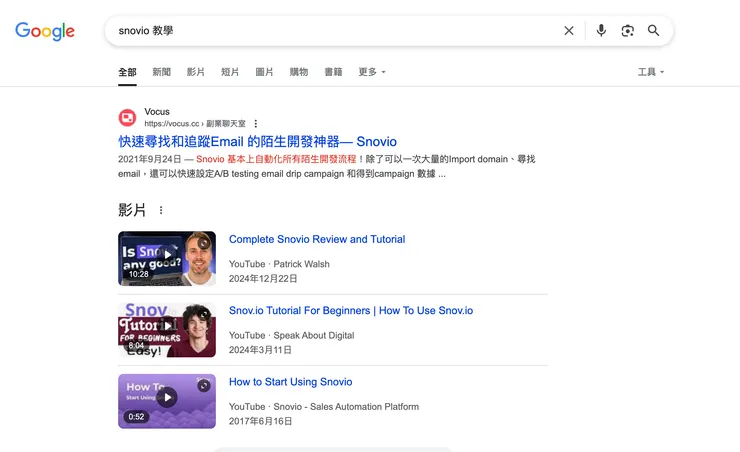This screenshot has height=452, width=740.
Task: Click the Vocus site name text
Action: coord(157,112)
